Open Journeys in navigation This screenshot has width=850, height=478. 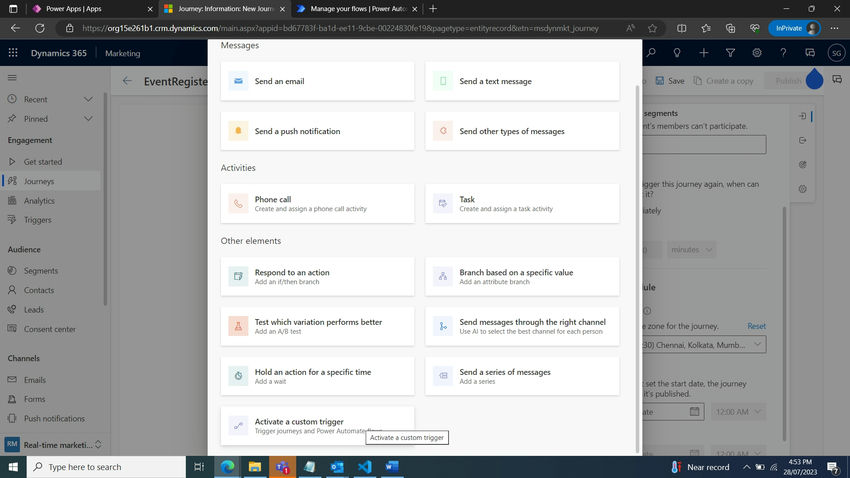50,181
